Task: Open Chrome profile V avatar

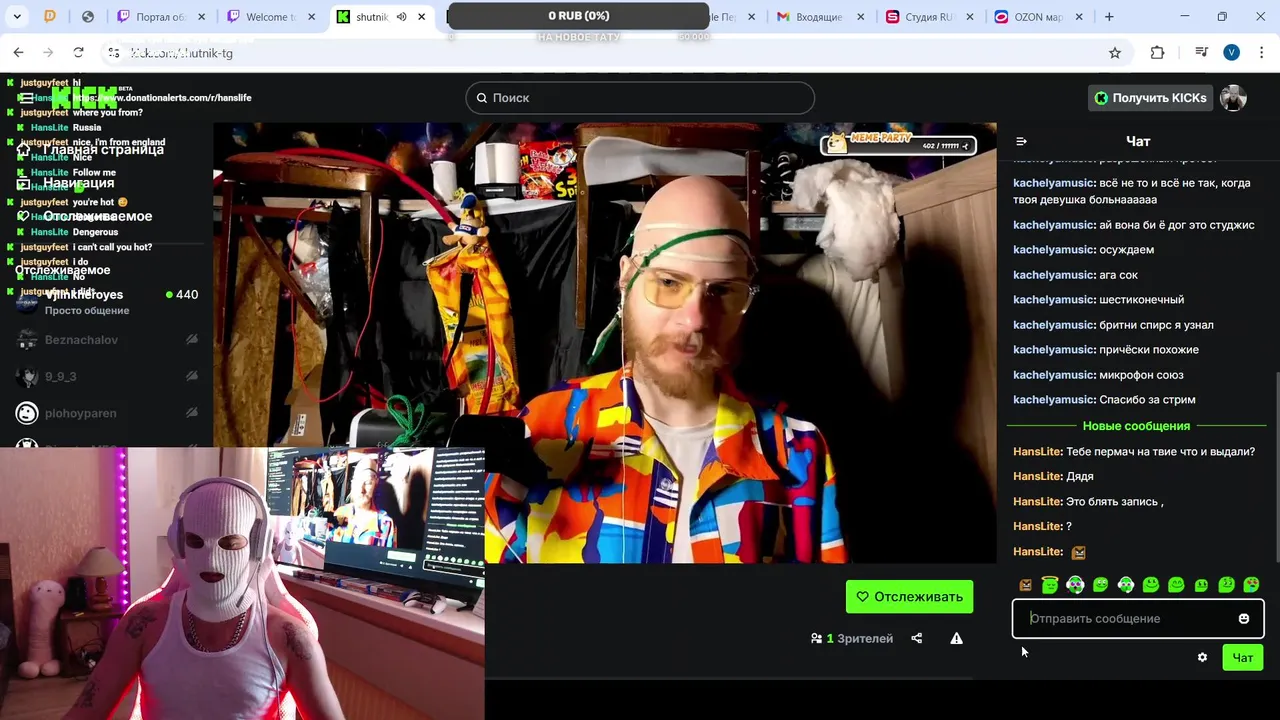Action: tap(1231, 53)
